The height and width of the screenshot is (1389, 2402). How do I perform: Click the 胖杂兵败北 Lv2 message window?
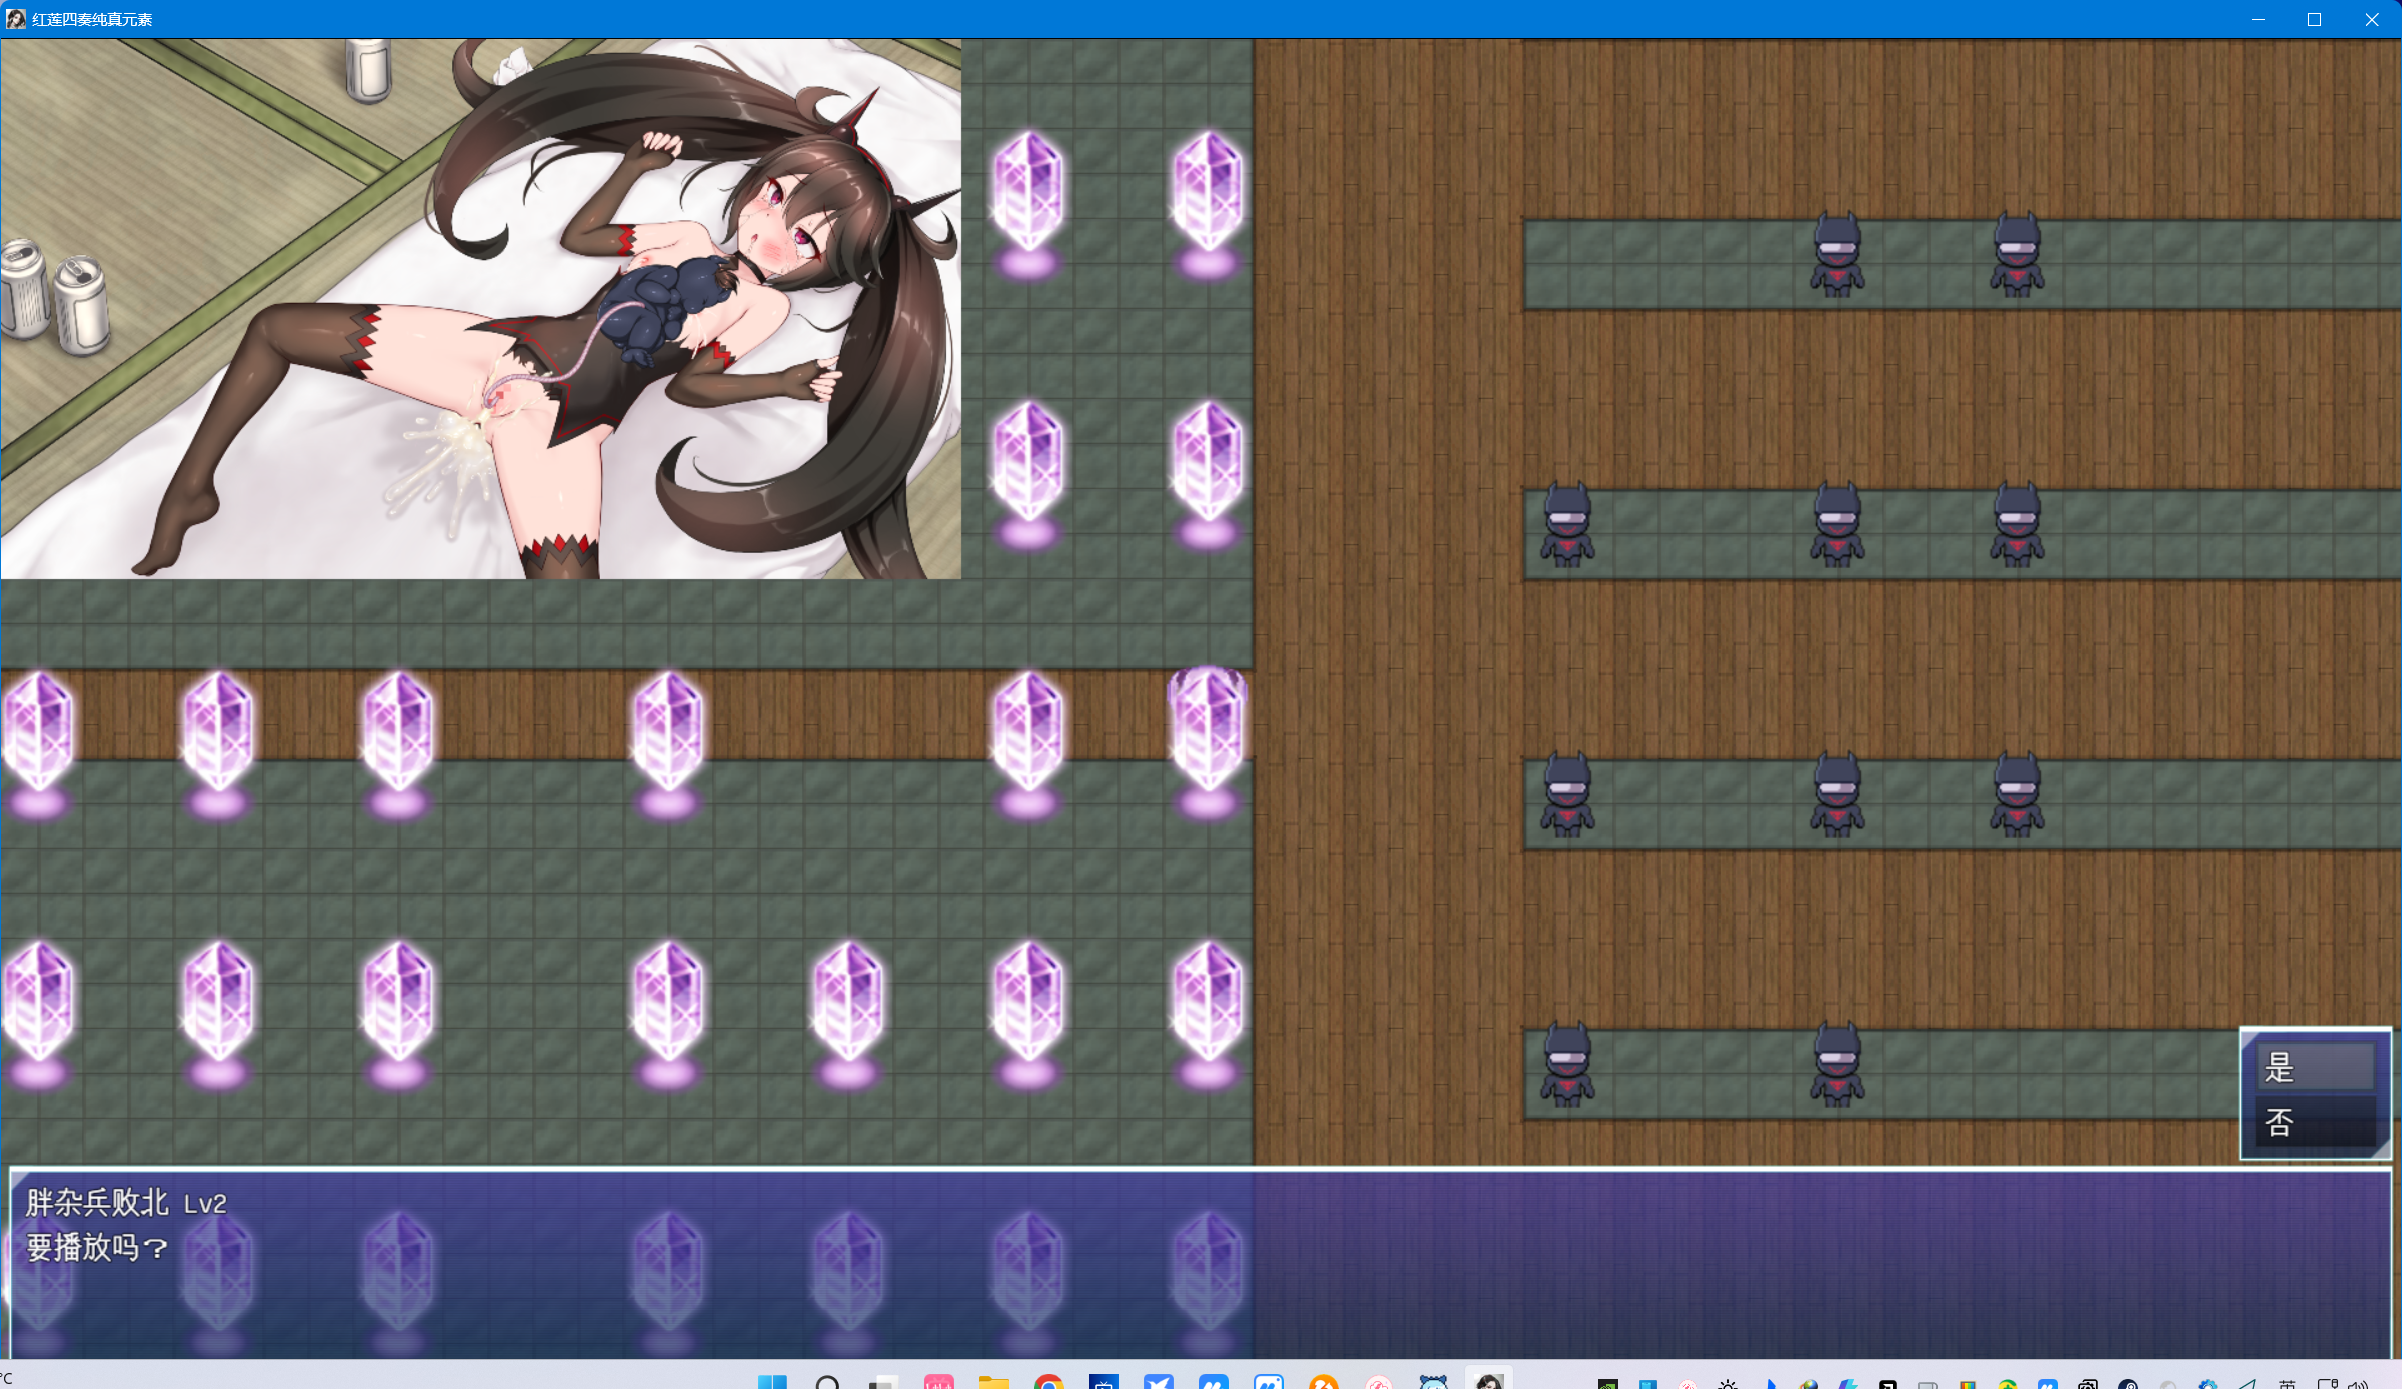pyautogui.click(x=1200, y=1263)
